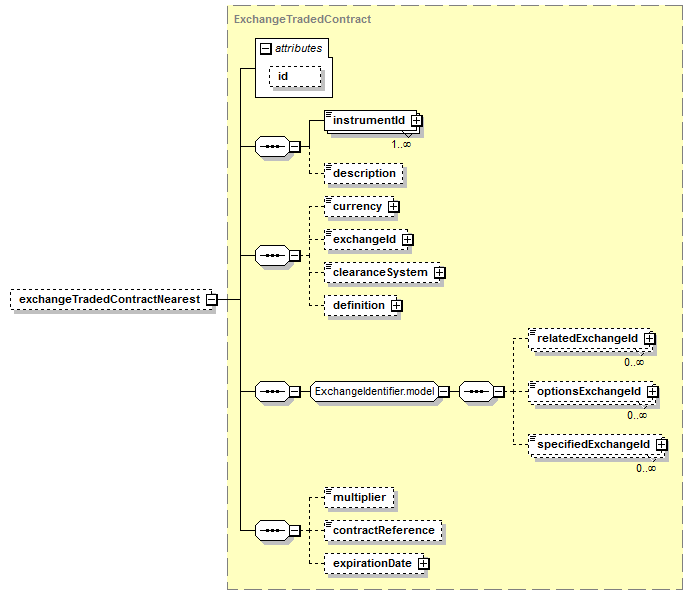This screenshot has height=595, width=693.
Task: Select the multiplier element
Action: pos(359,497)
